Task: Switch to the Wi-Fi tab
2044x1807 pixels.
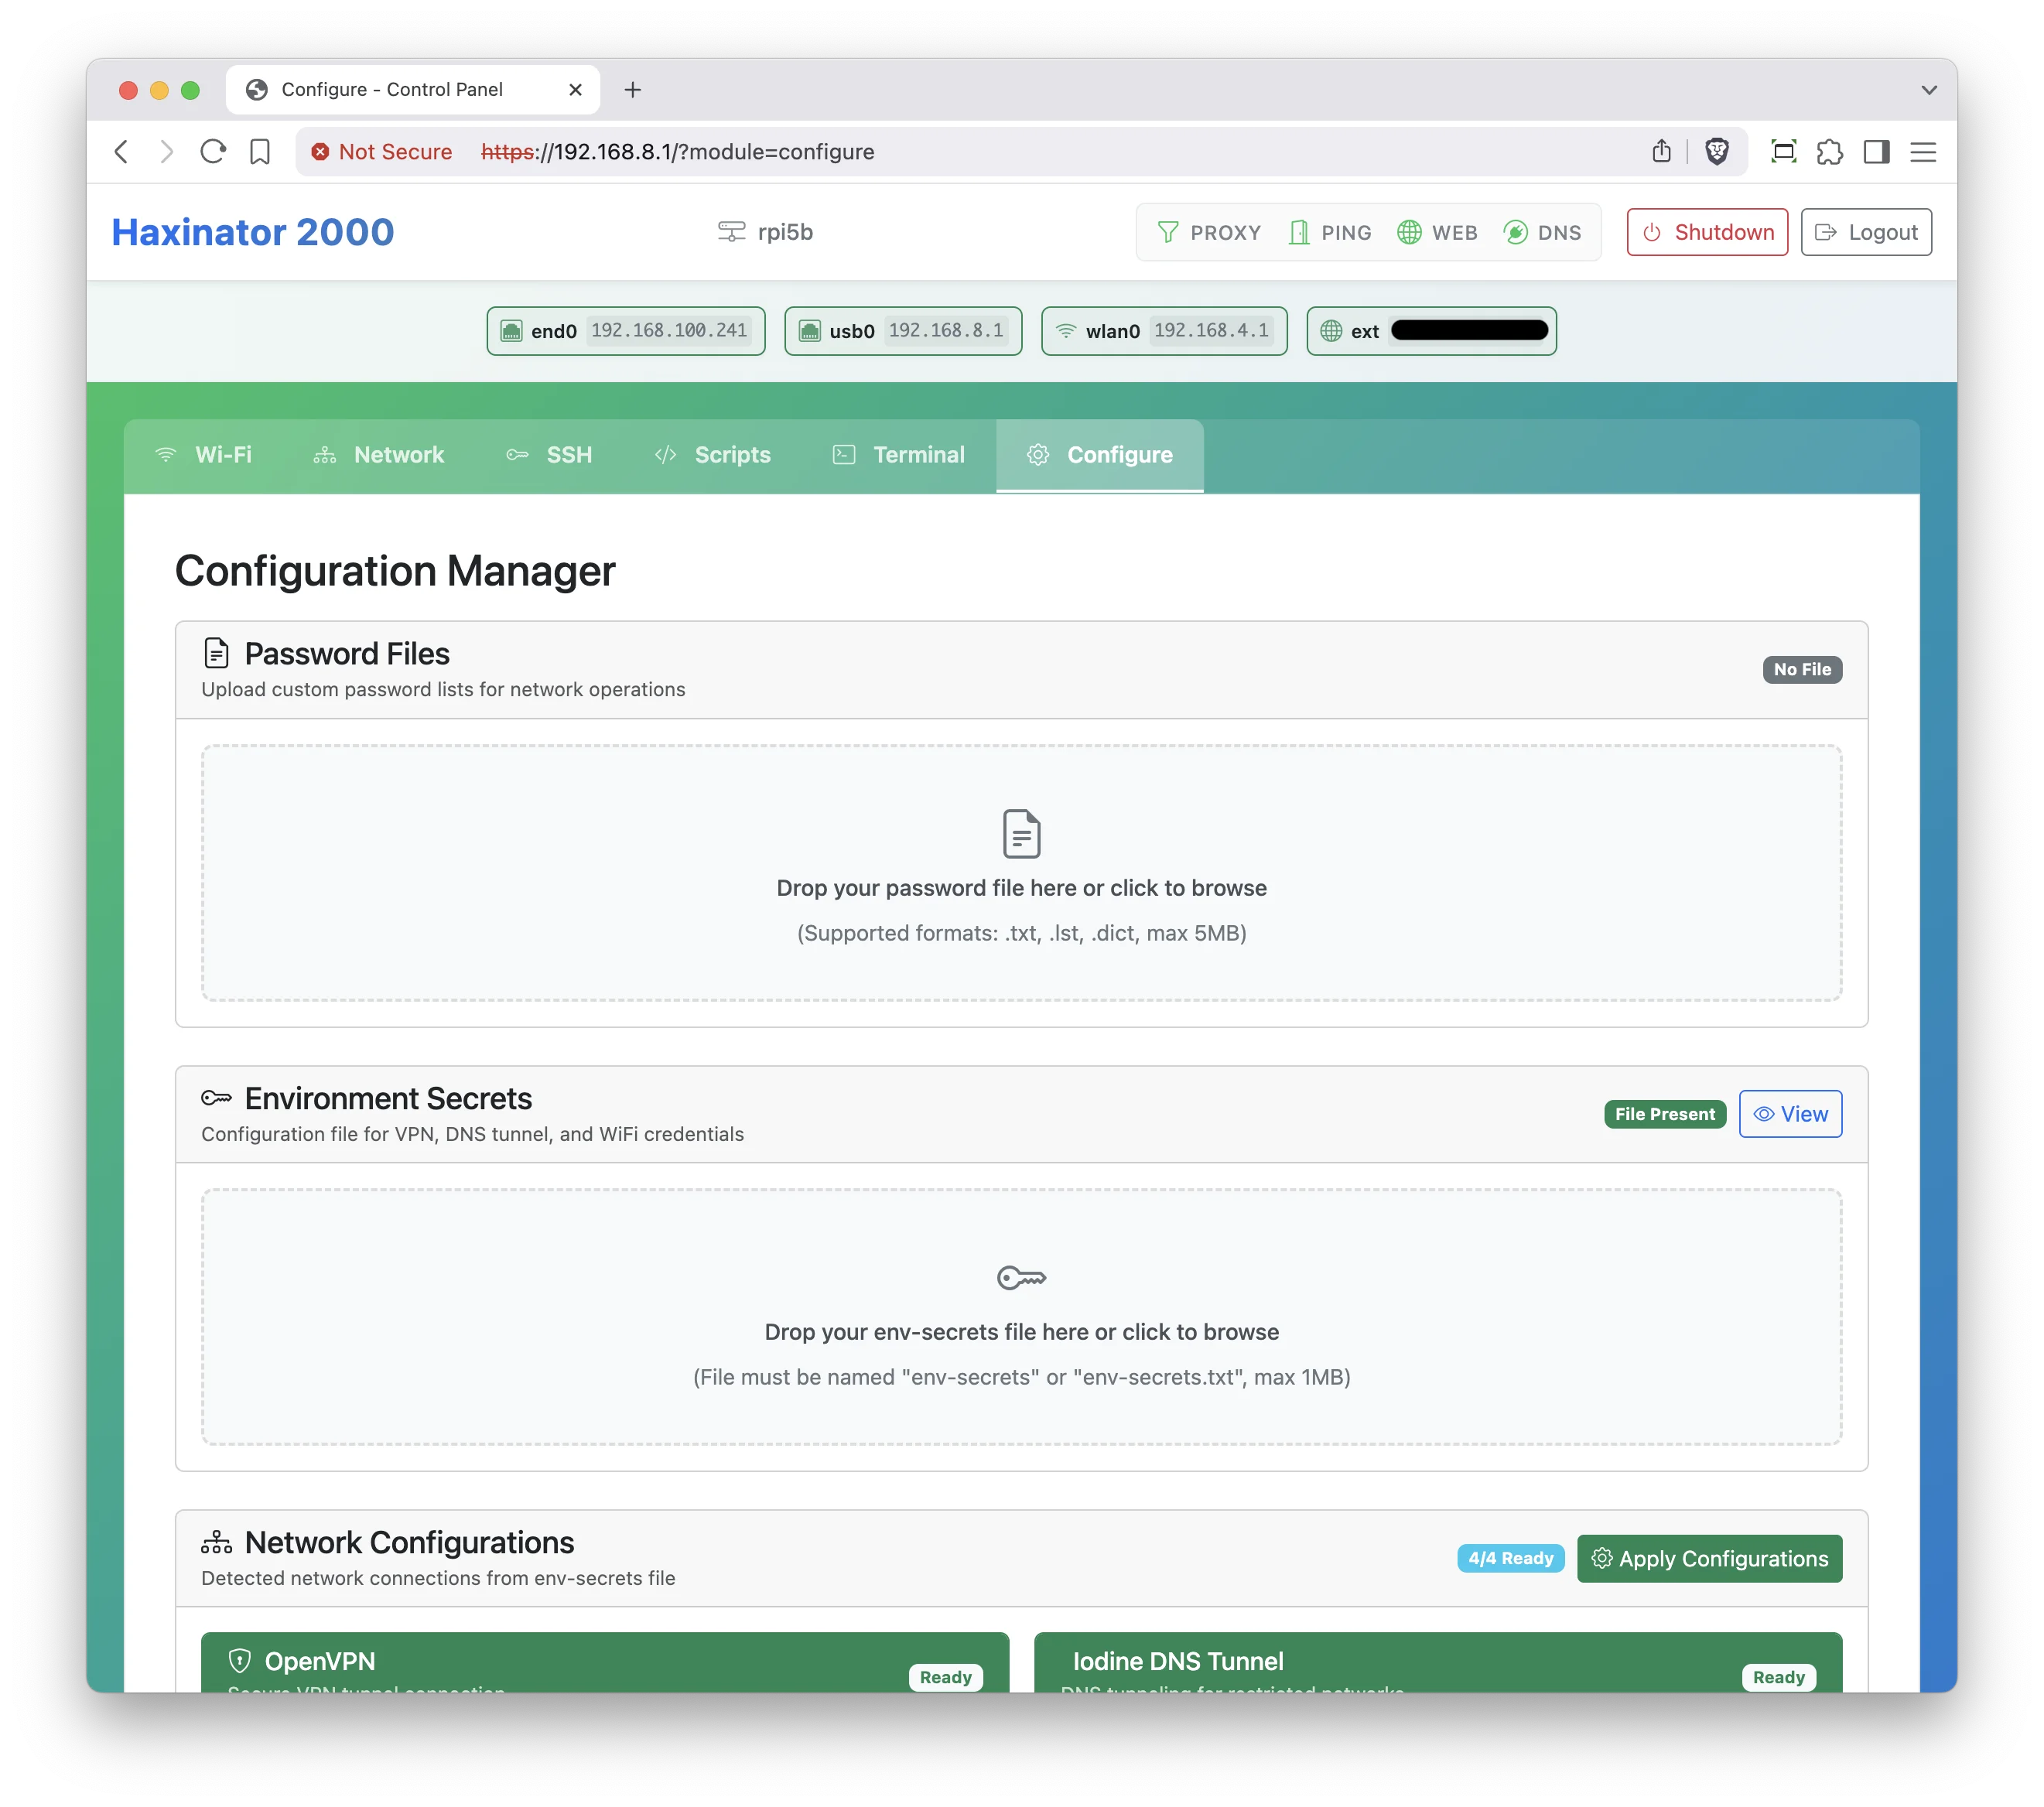Action: point(204,455)
